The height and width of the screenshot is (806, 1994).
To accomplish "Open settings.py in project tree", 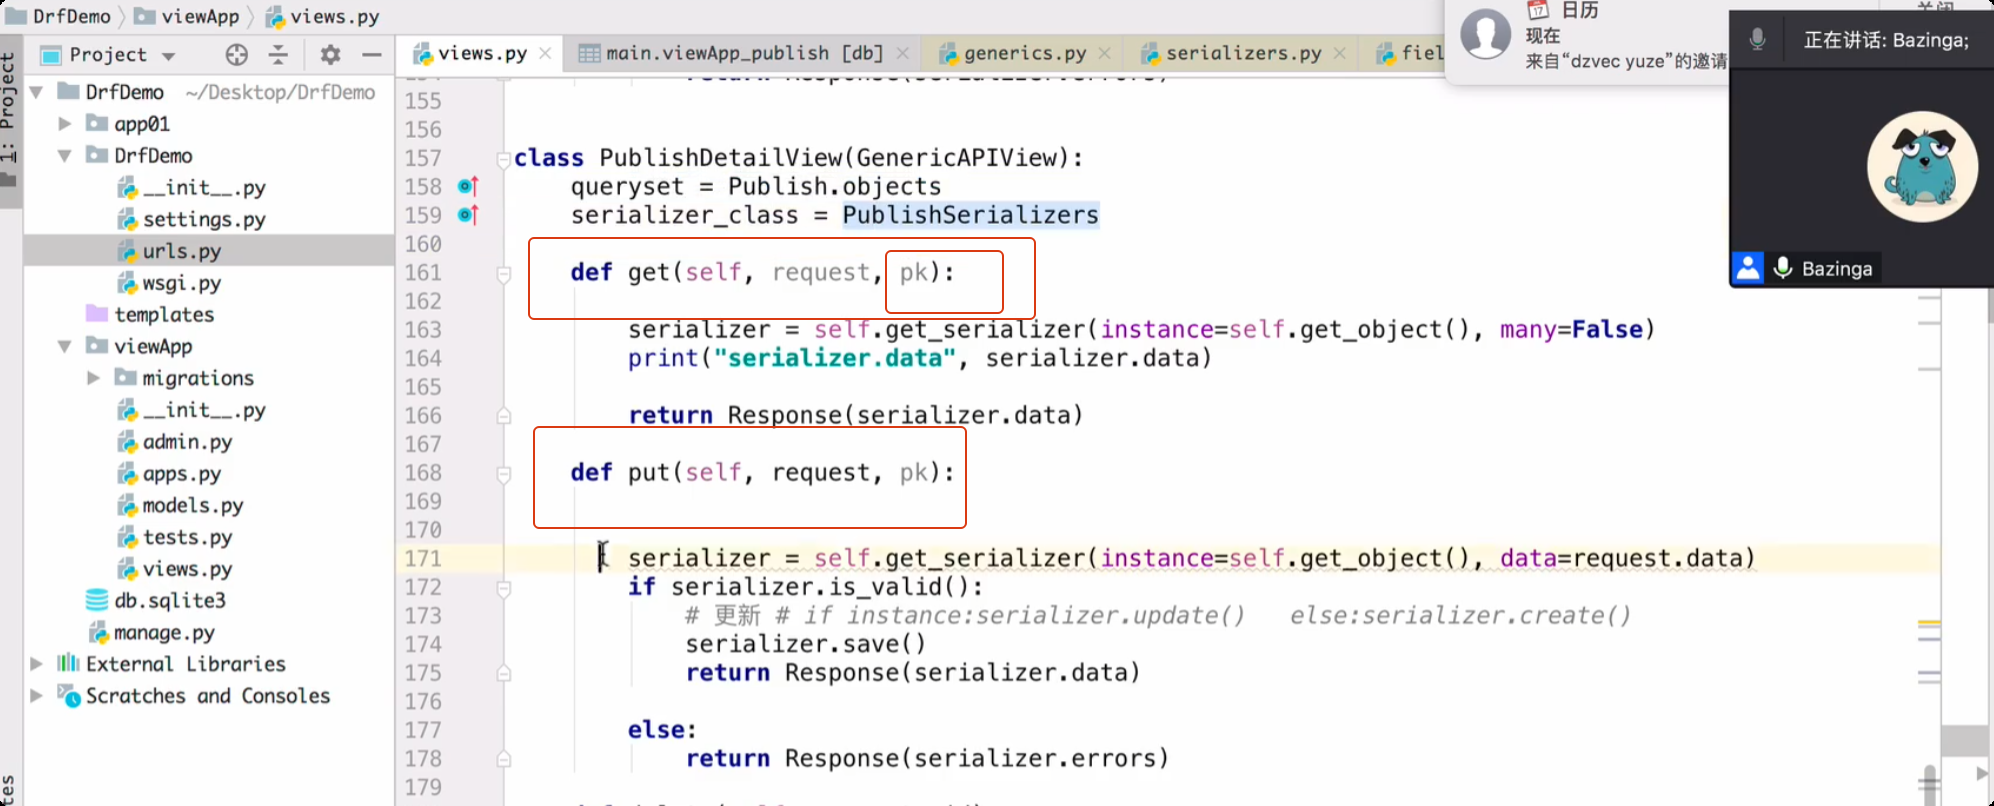I will [x=203, y=219].
